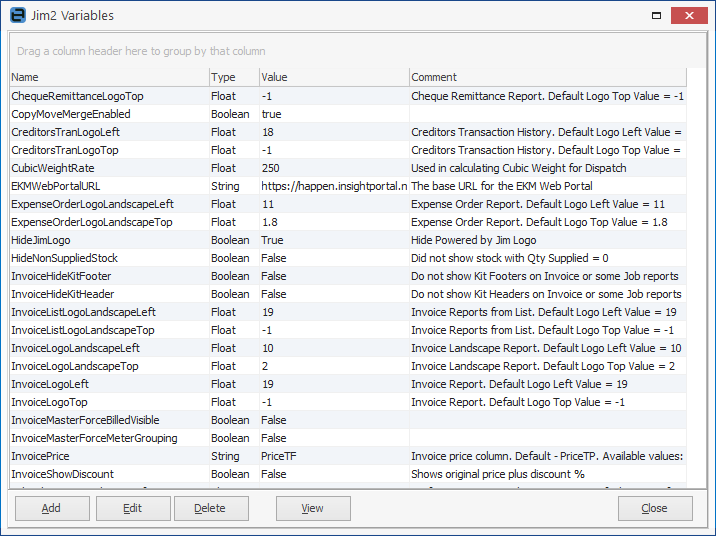The image size is (716, 536).
Task: Sort by the Comment column header
Action: pos(548,77)
